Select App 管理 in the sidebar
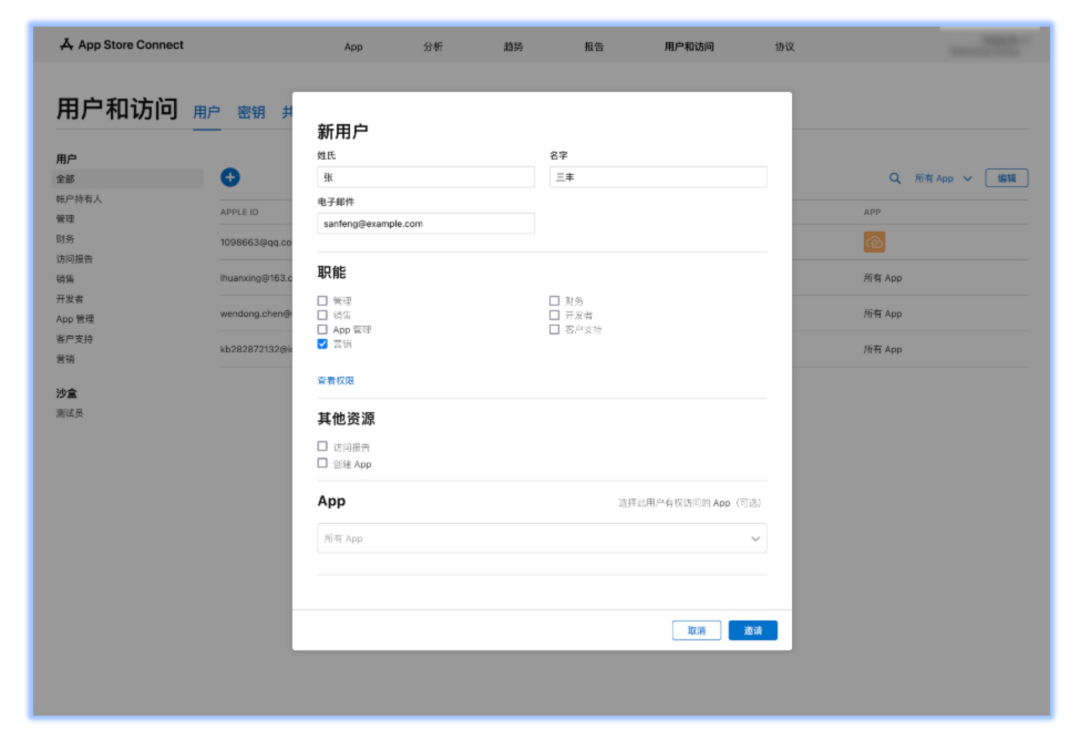Image resolution: width=1080 pixels, height=740 pixels. pos(75,319)
